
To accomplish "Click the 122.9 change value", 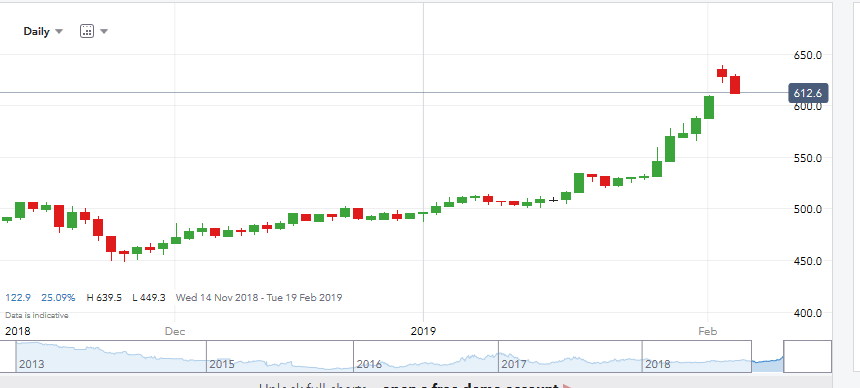I will [18, 298].
